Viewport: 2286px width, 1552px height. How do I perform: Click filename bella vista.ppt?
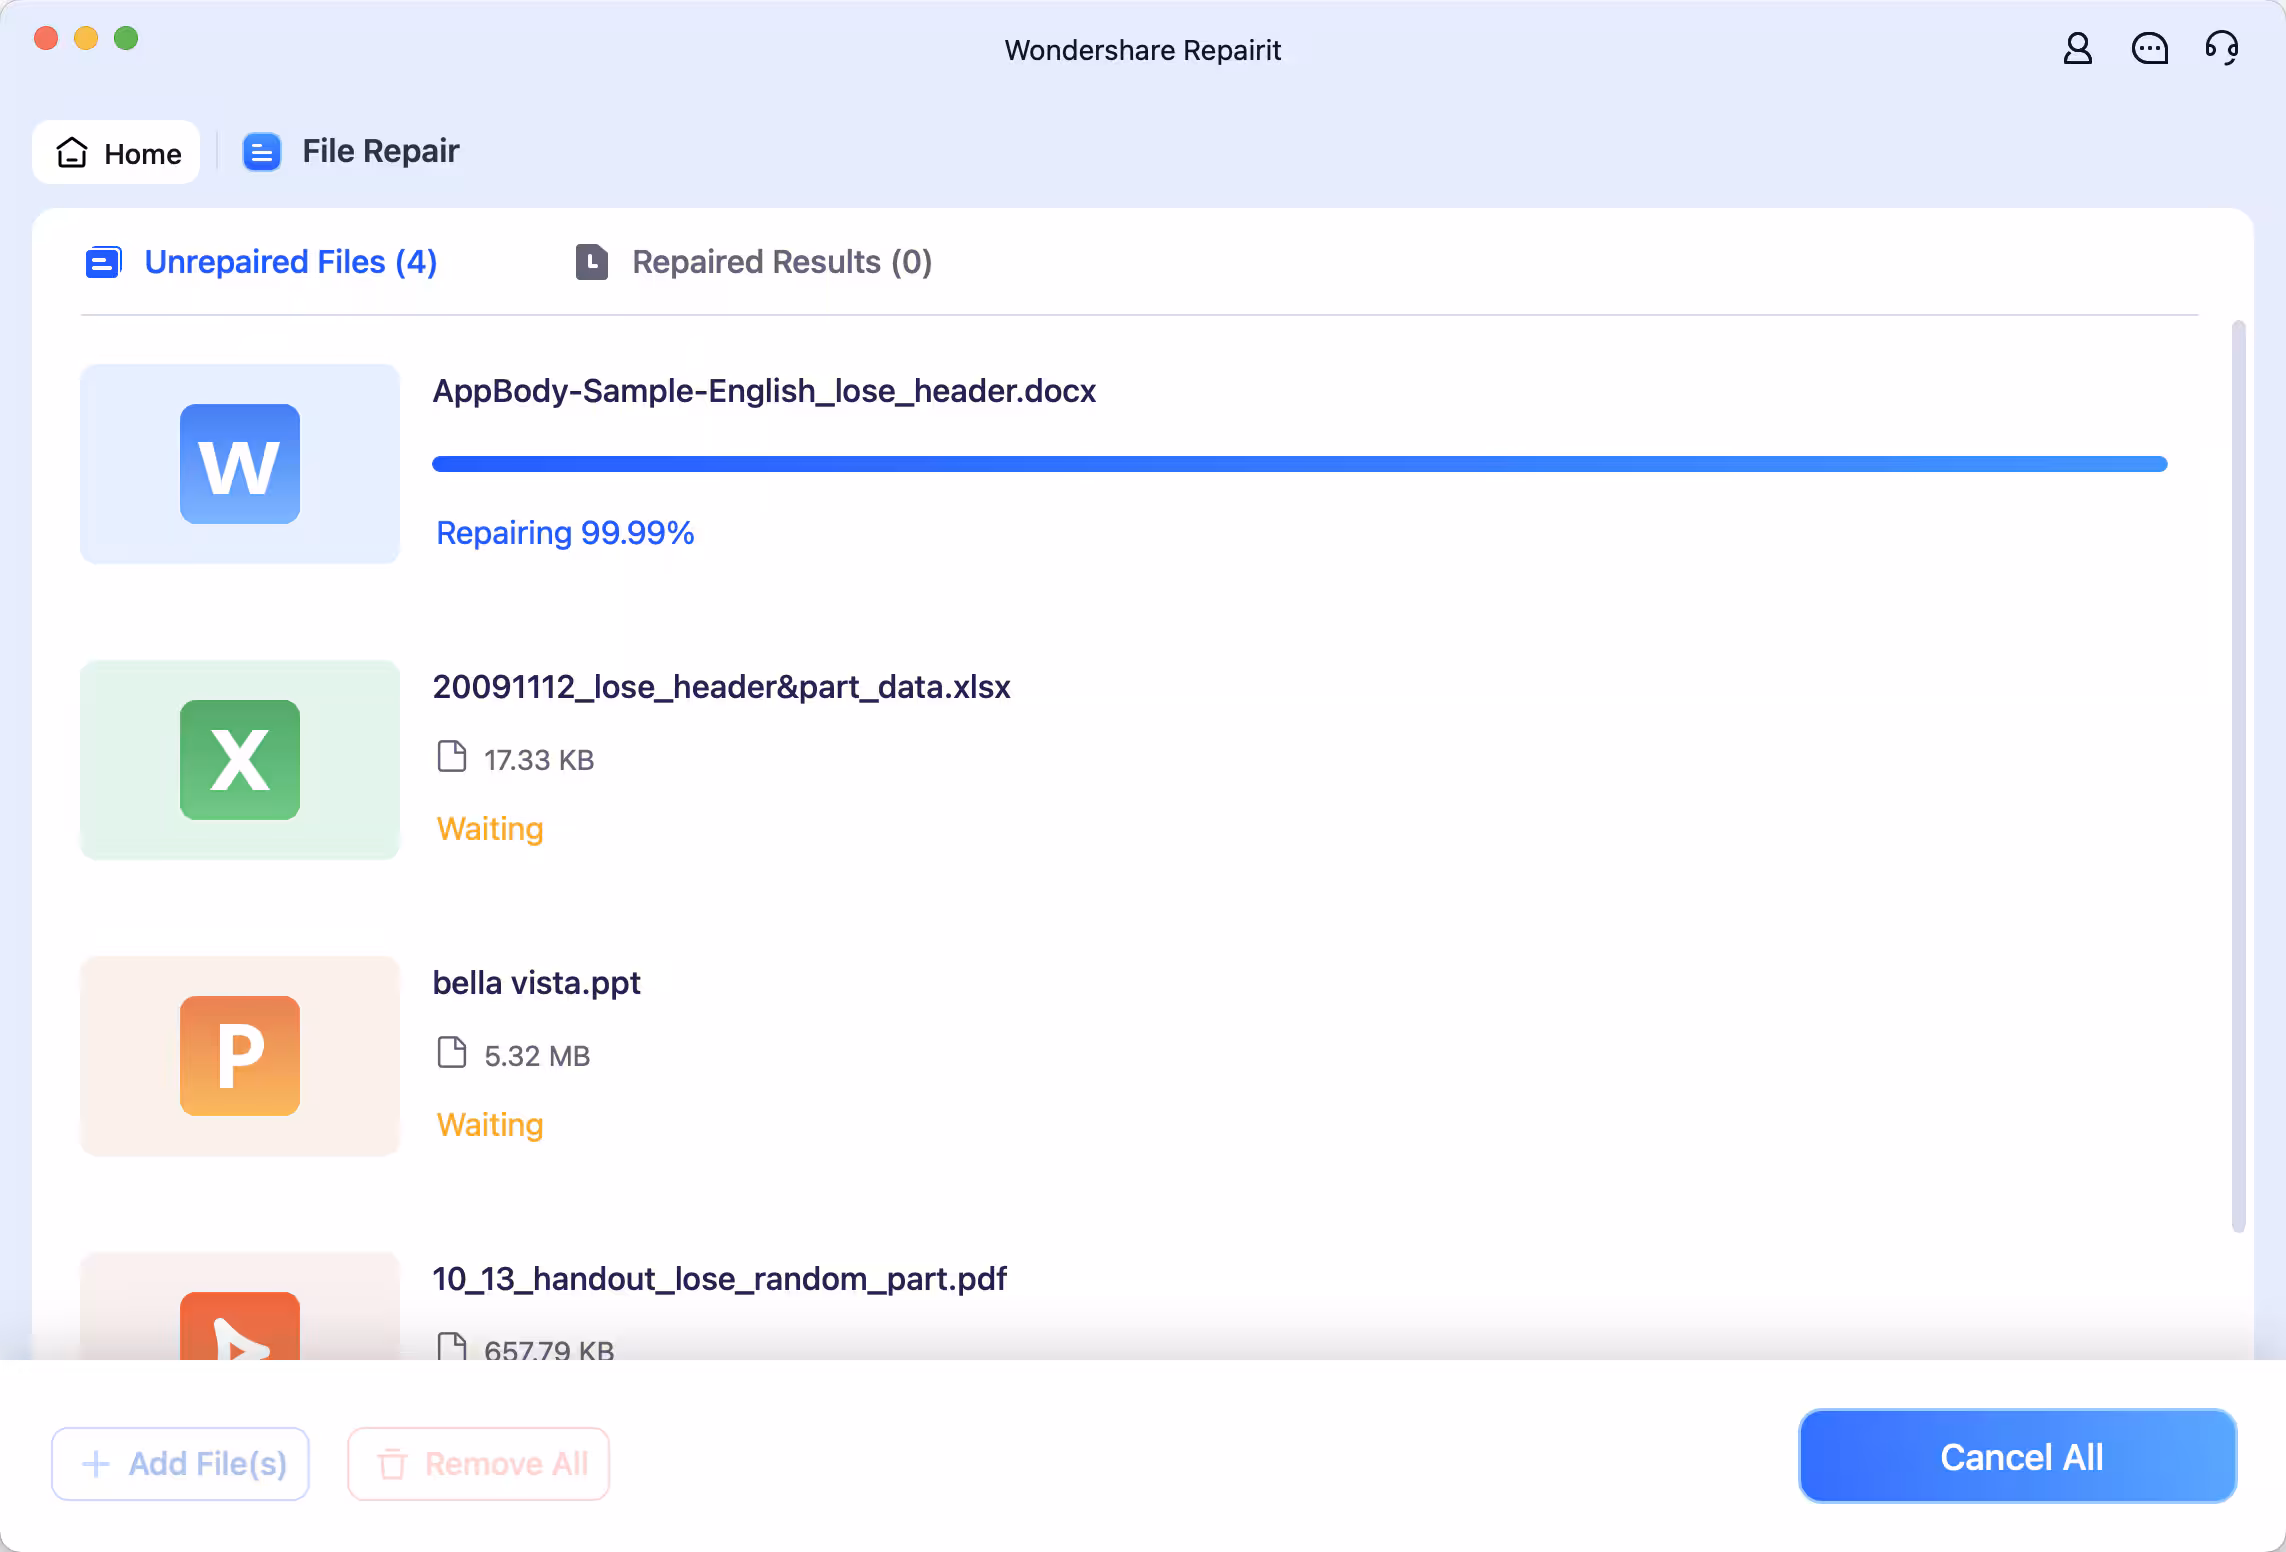[536, 983]
